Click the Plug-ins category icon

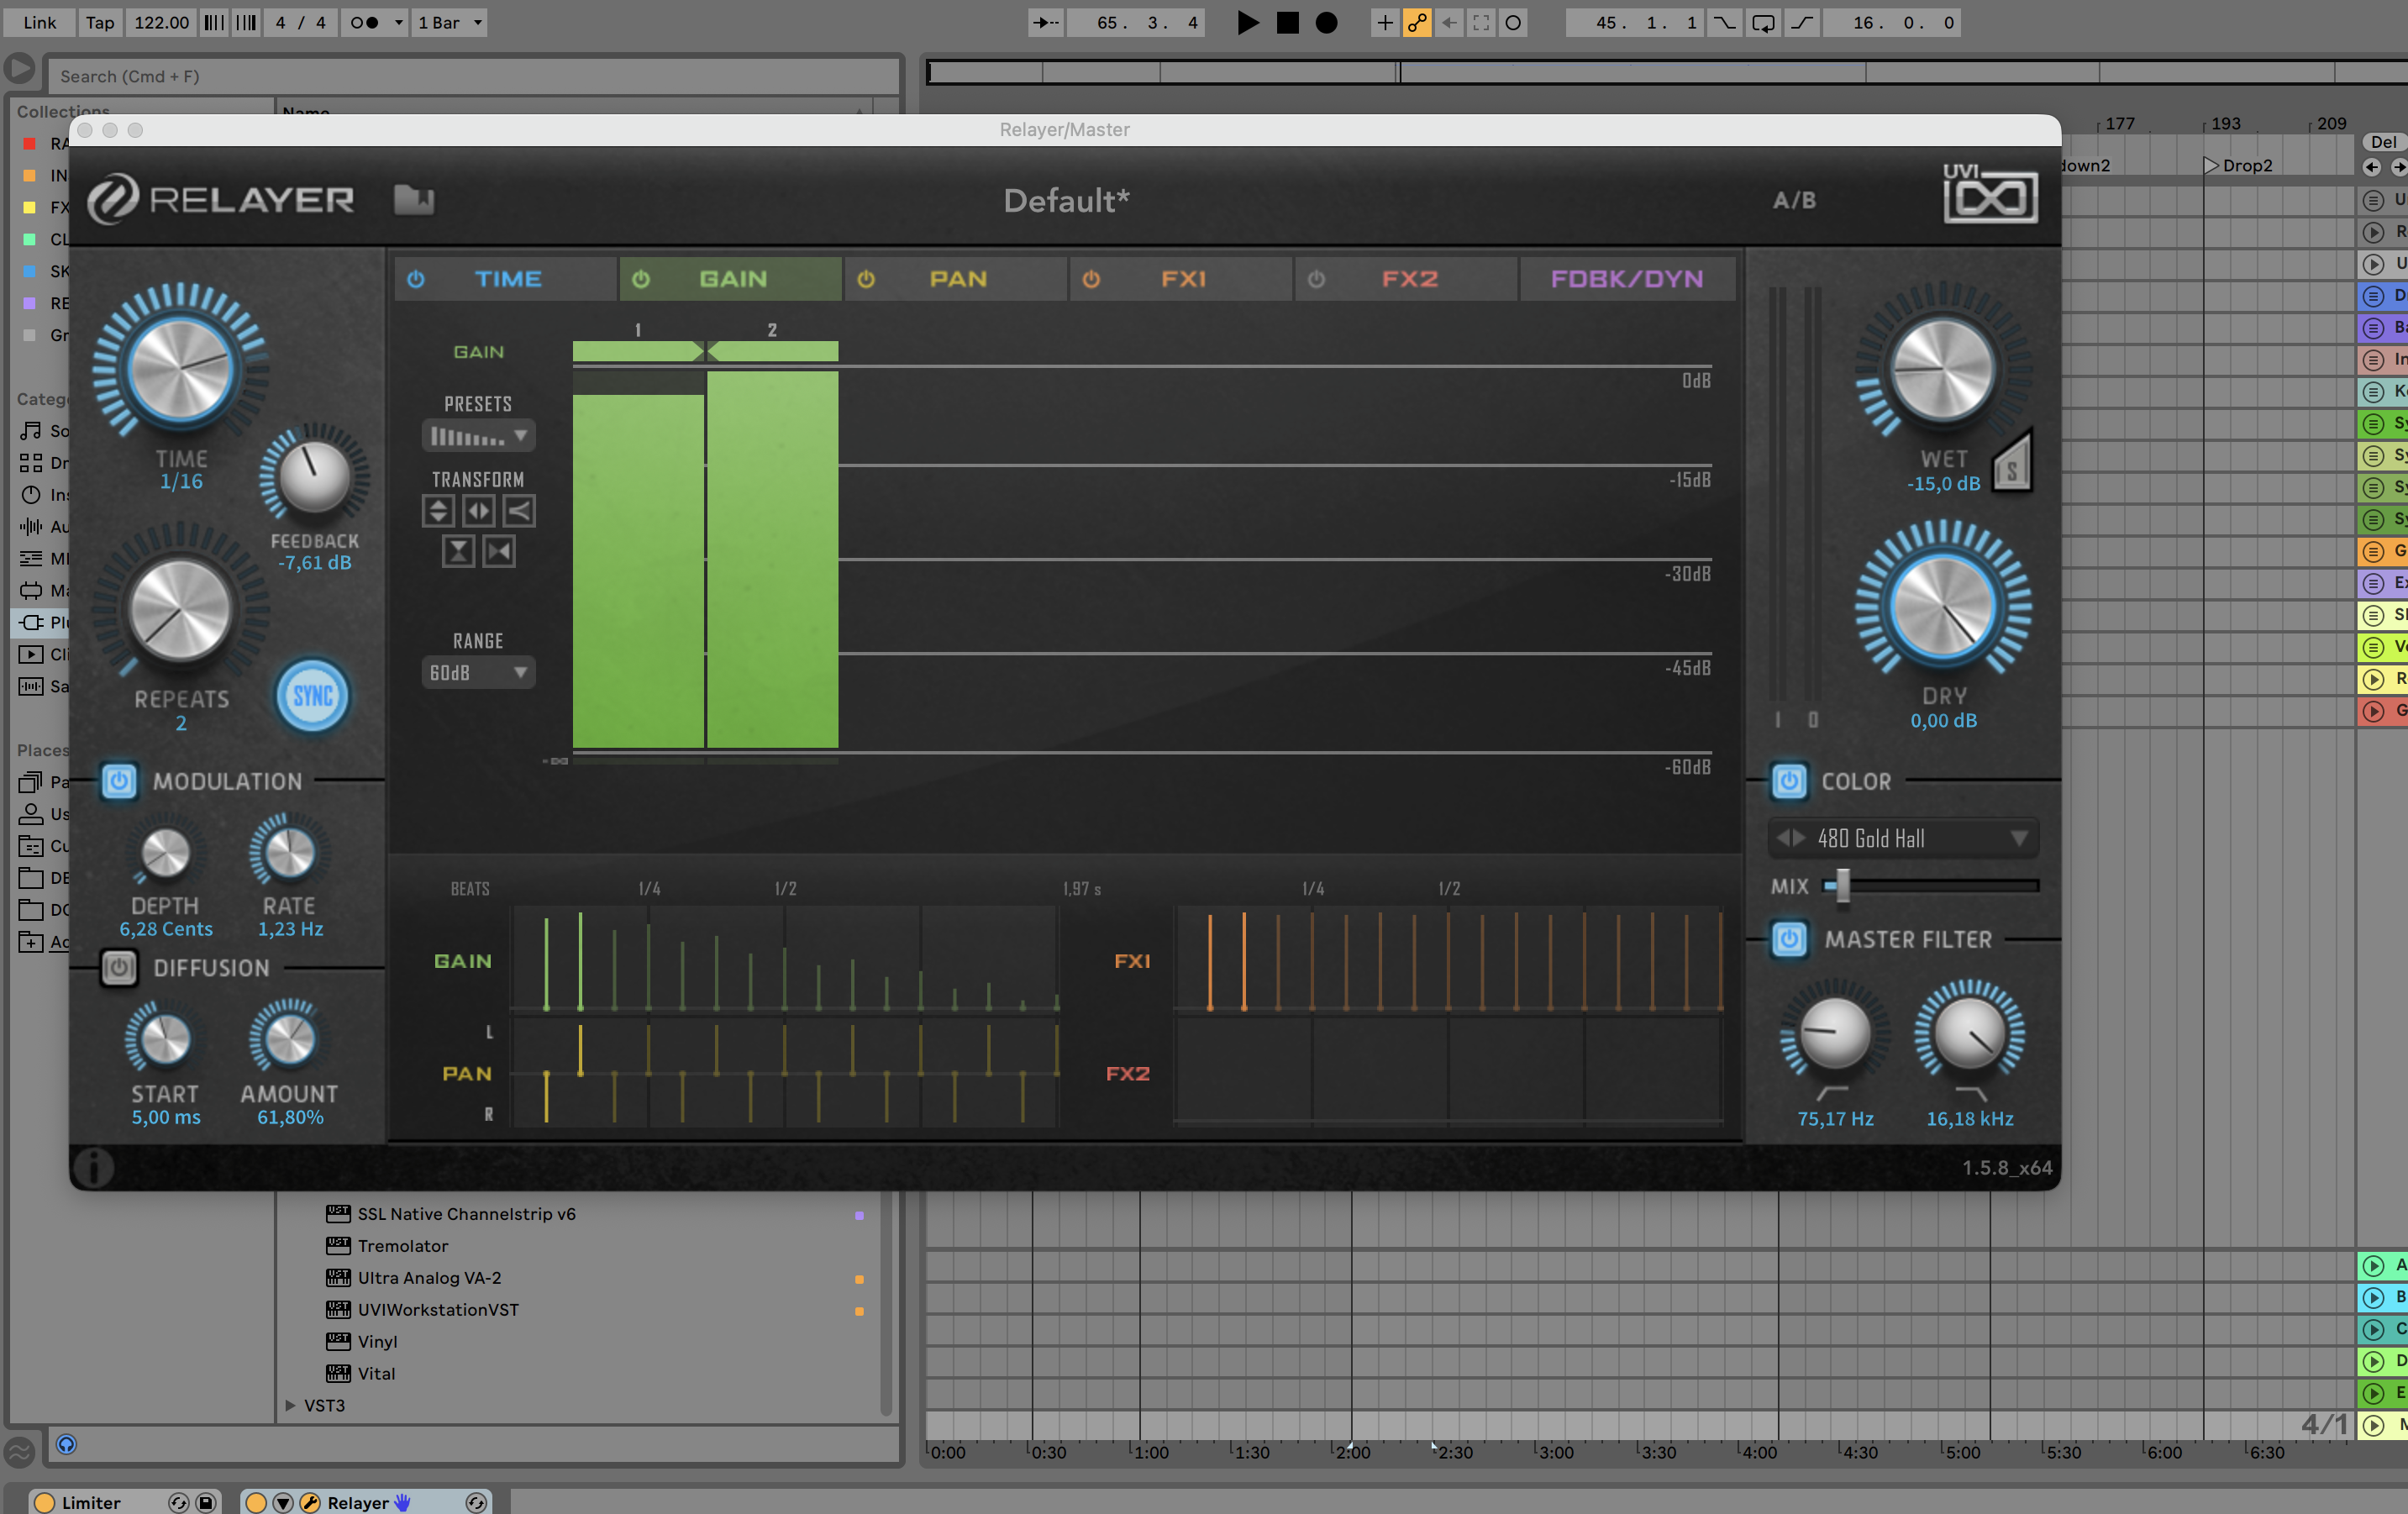[31, 622]
